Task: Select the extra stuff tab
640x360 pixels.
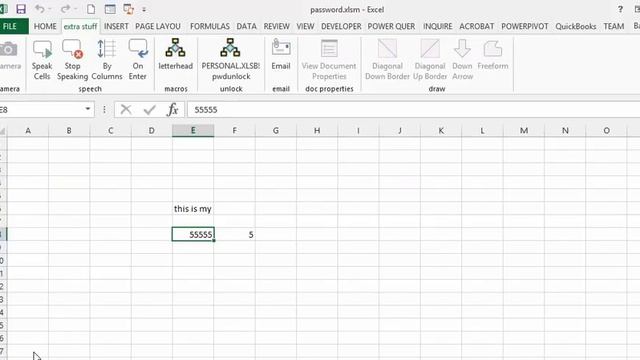Action: (80, 27)
